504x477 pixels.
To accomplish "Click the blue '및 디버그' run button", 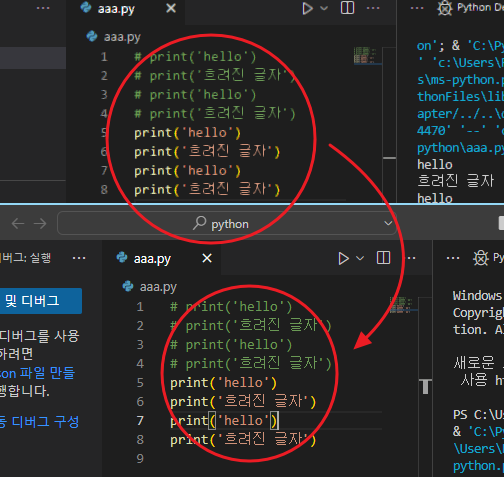I will coord(41,301).
